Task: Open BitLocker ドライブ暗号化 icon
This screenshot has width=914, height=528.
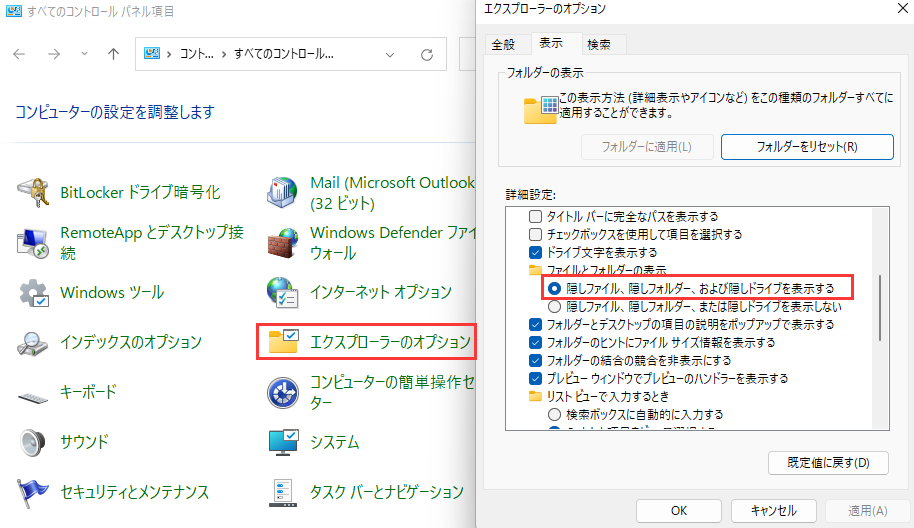Action: click(34, 192)
